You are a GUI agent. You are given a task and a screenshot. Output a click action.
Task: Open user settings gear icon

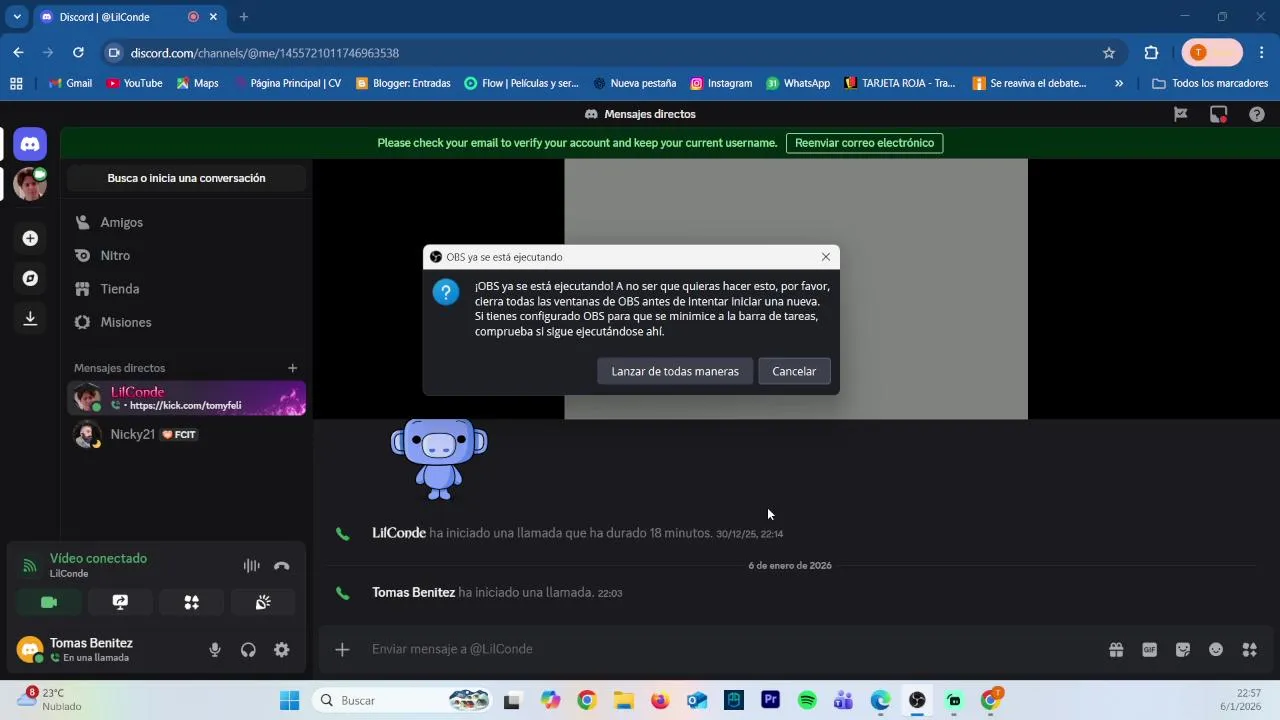pos(282,650)
